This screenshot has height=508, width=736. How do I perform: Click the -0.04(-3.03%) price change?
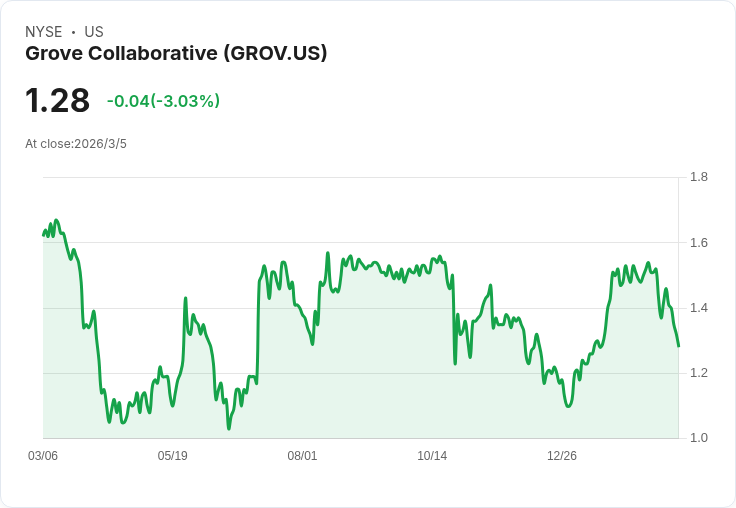163,101
